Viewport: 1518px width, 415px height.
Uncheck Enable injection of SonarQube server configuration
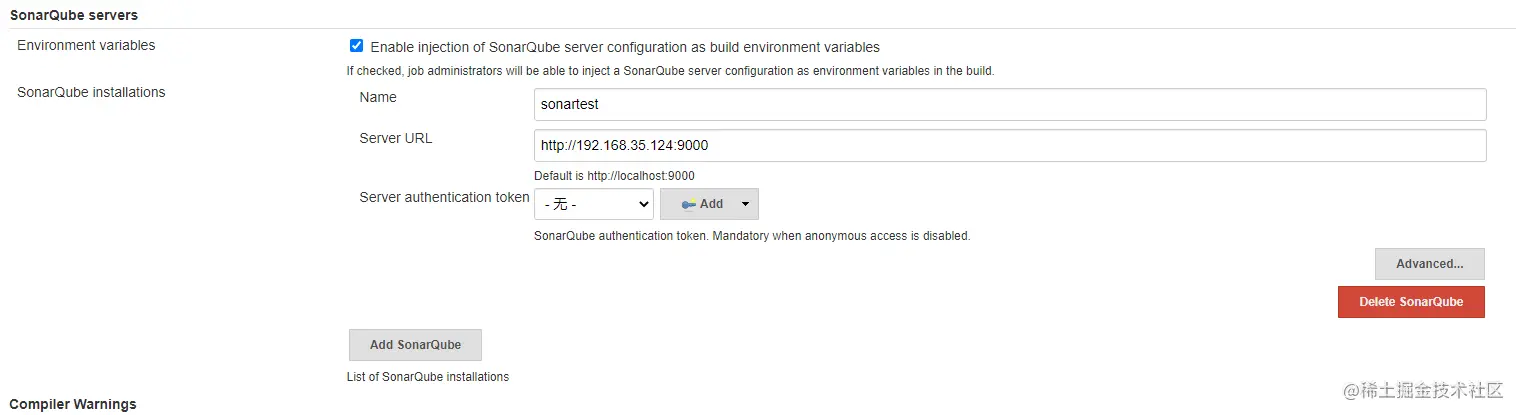click(356, 46)
